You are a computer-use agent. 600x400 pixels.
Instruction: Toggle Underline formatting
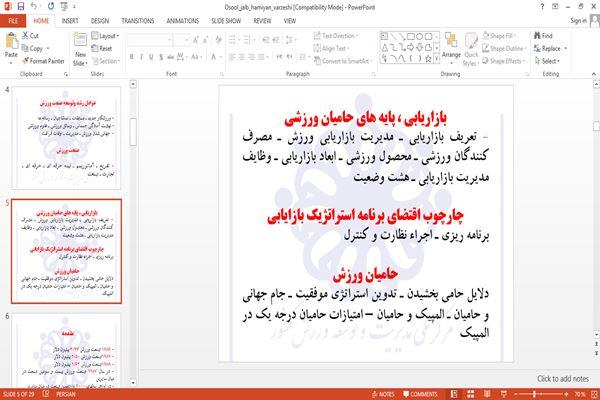coord(151,57)
